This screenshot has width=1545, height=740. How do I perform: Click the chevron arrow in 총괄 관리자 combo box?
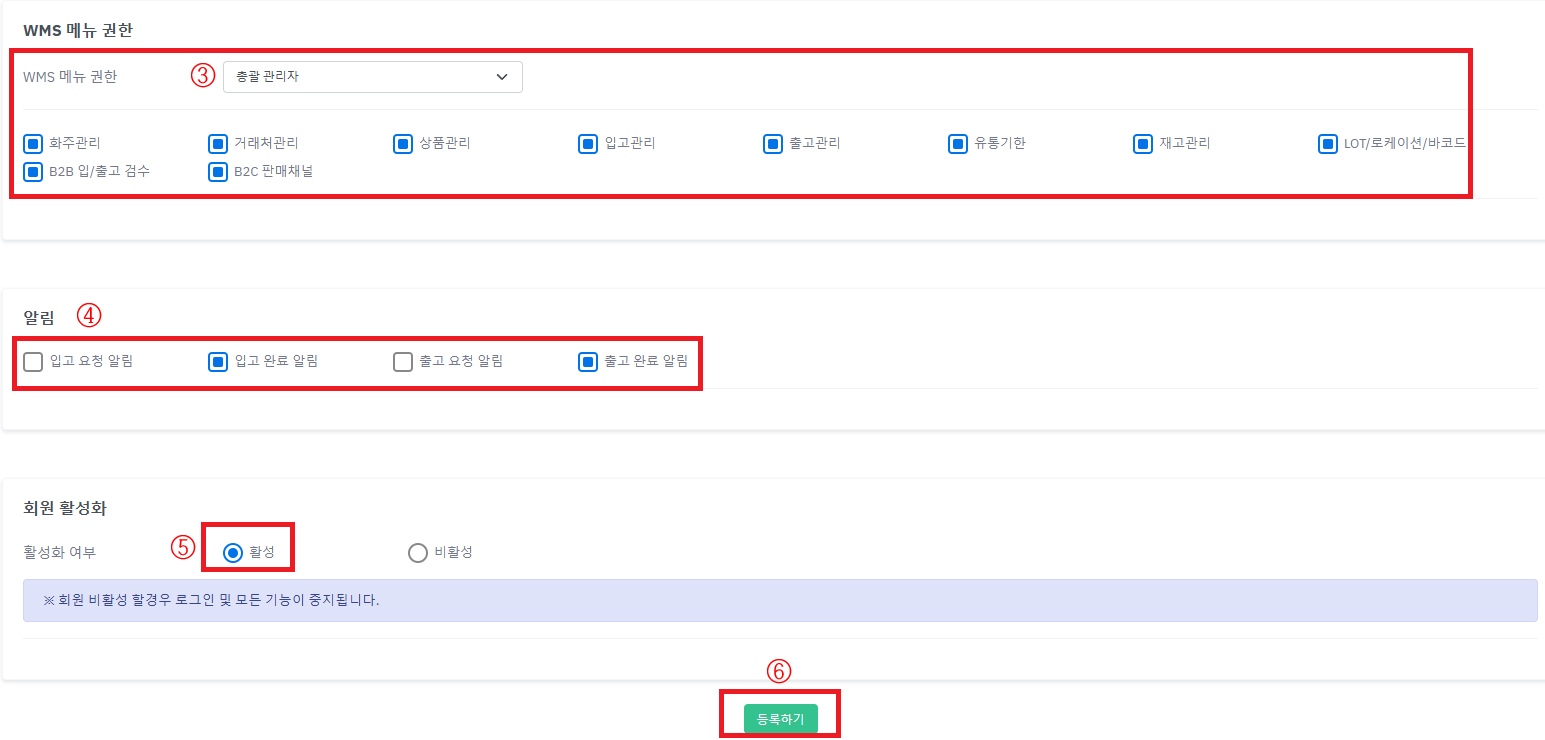(x=502, y=77)
